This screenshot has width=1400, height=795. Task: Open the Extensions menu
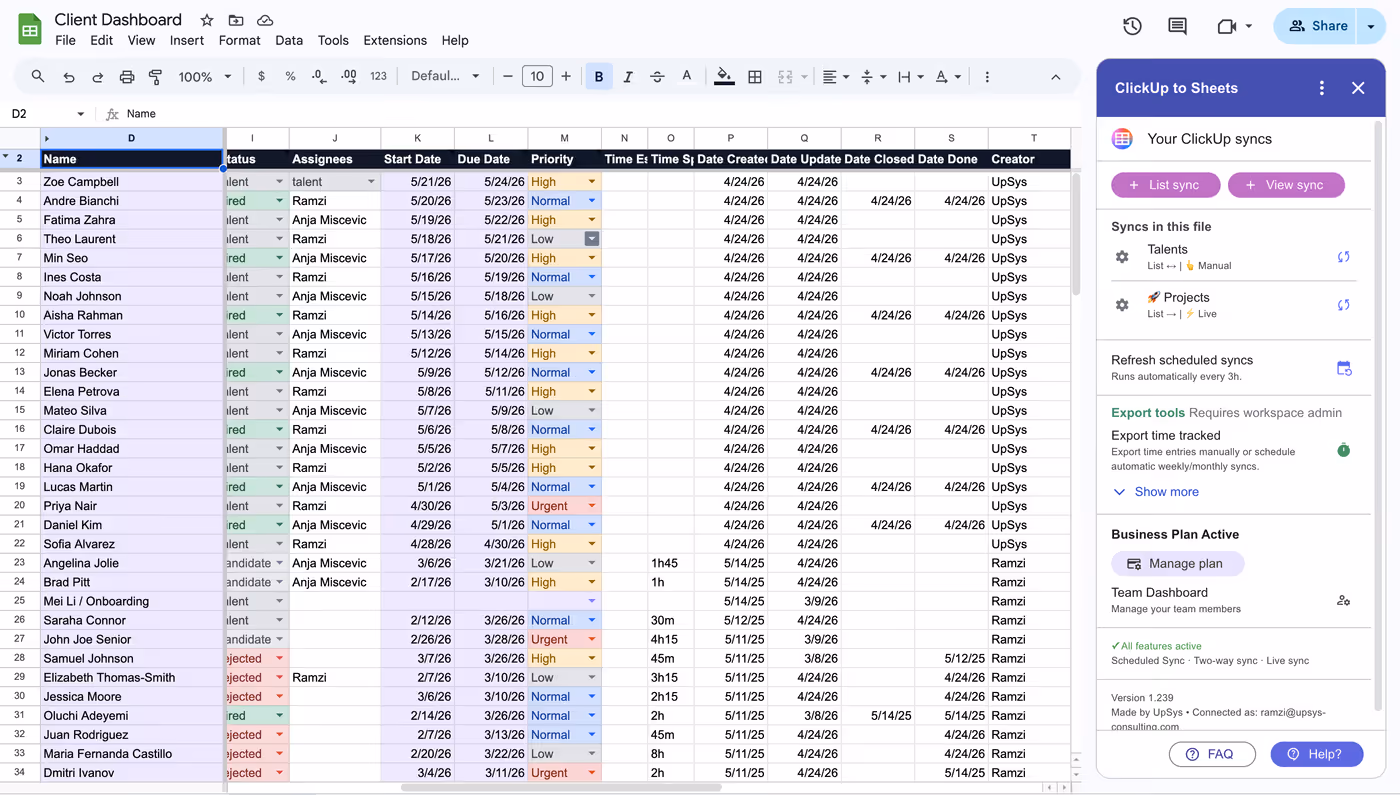pos(395,40)
